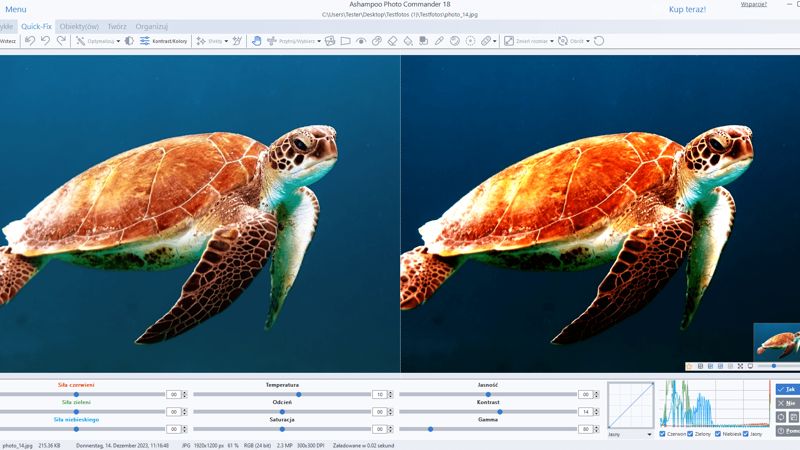The image size is (800, 450).
Task: Cancel changes with the Nie button
Action: click(788, 403)
